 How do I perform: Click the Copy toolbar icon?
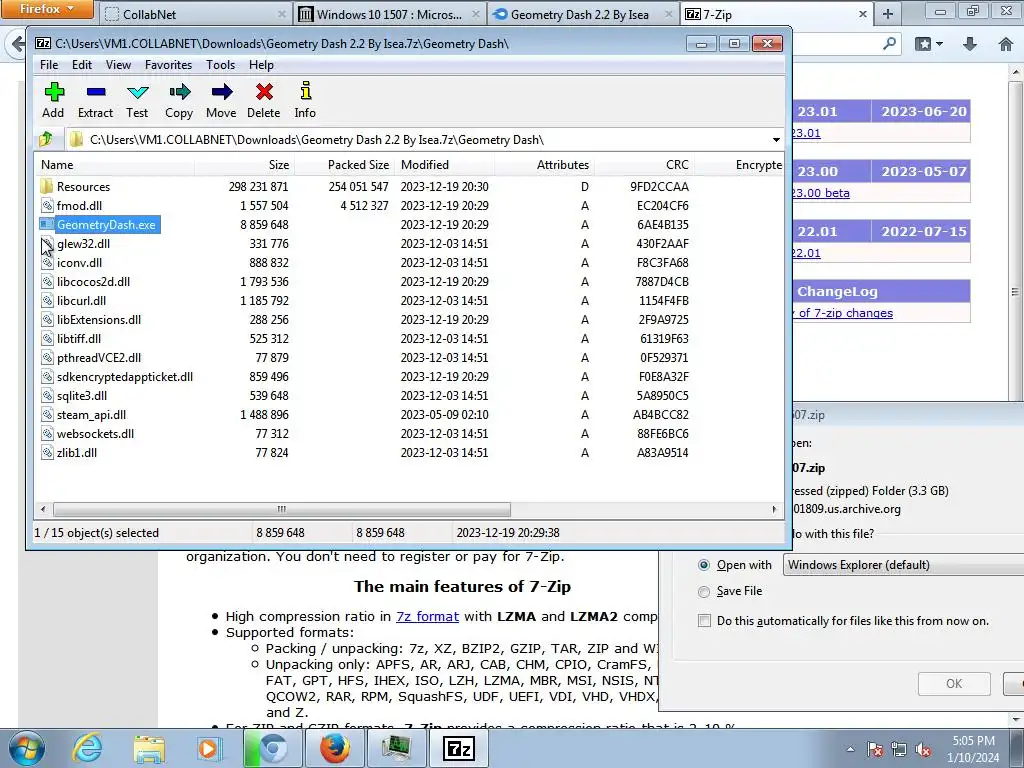pyautogui.click(x=180, y=92)
